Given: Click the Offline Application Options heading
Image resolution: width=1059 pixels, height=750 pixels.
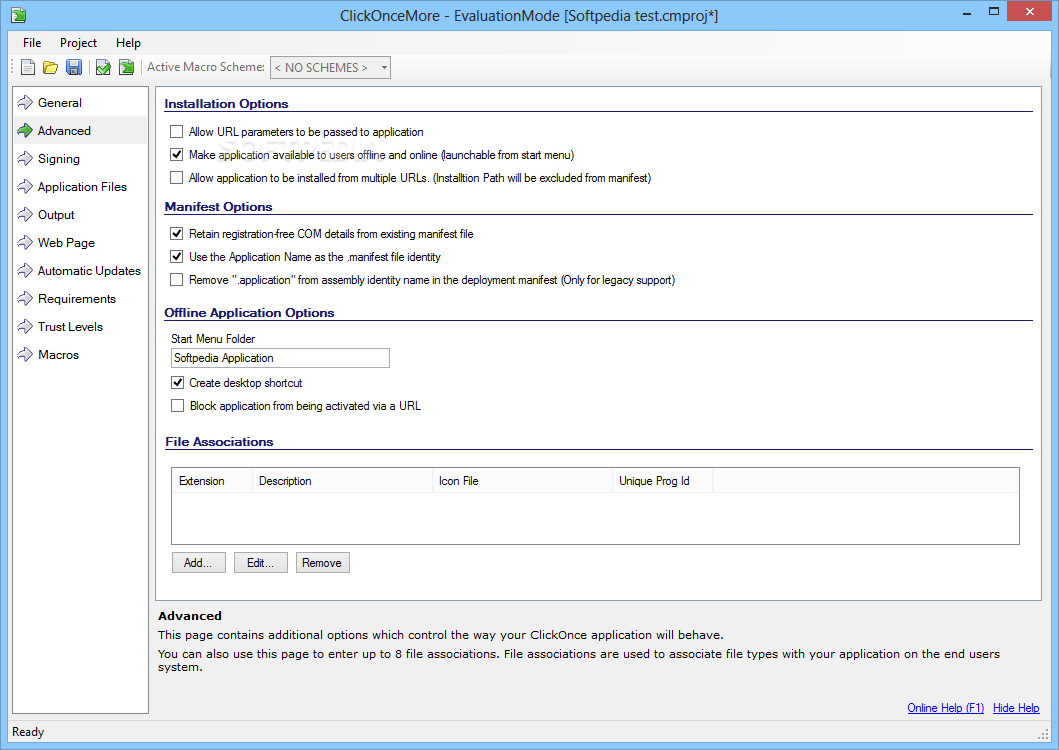Looking at the screenshot, I should (x=249, y=313).
